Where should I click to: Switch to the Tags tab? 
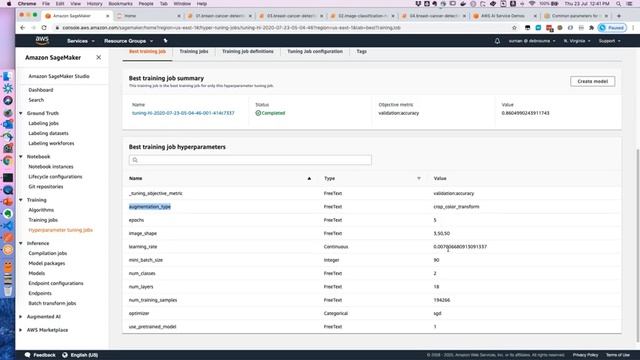pos(362,51)
